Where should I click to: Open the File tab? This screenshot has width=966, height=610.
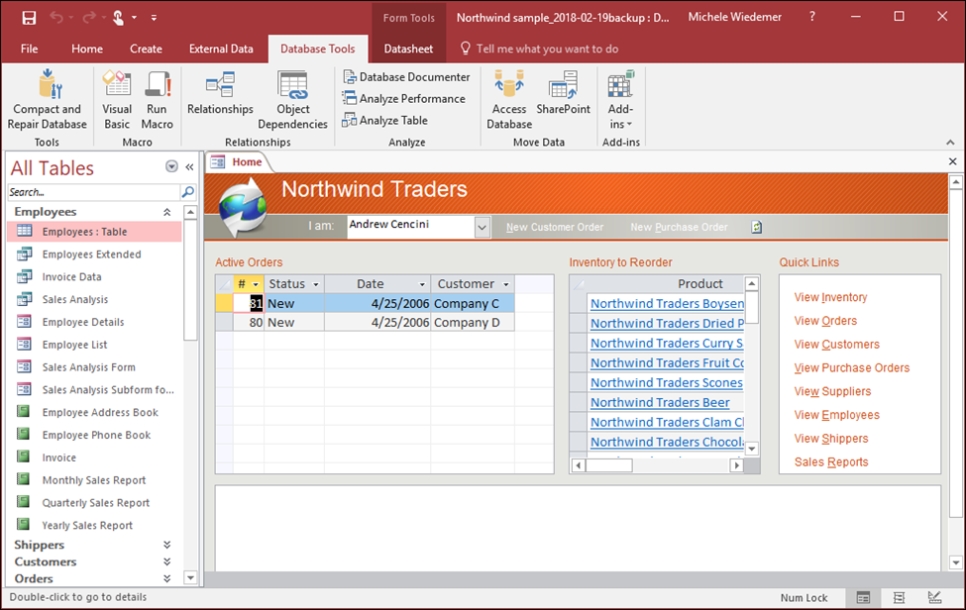click(x=29, y=49)
